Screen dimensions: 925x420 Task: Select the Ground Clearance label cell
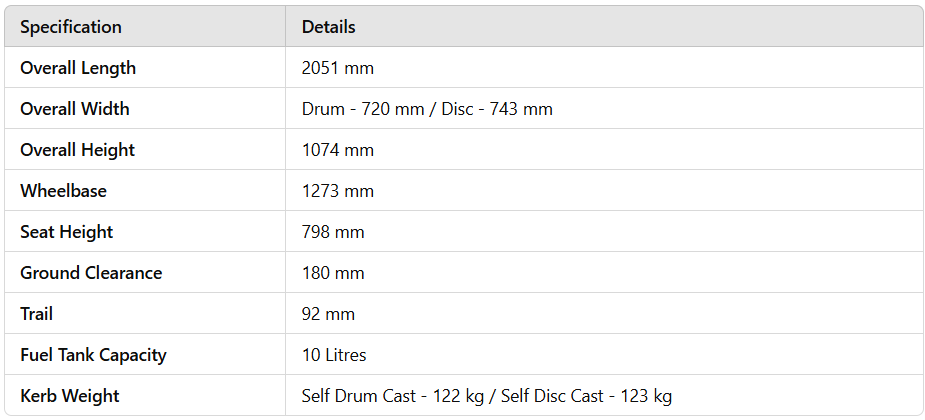[x=91, y=273]
